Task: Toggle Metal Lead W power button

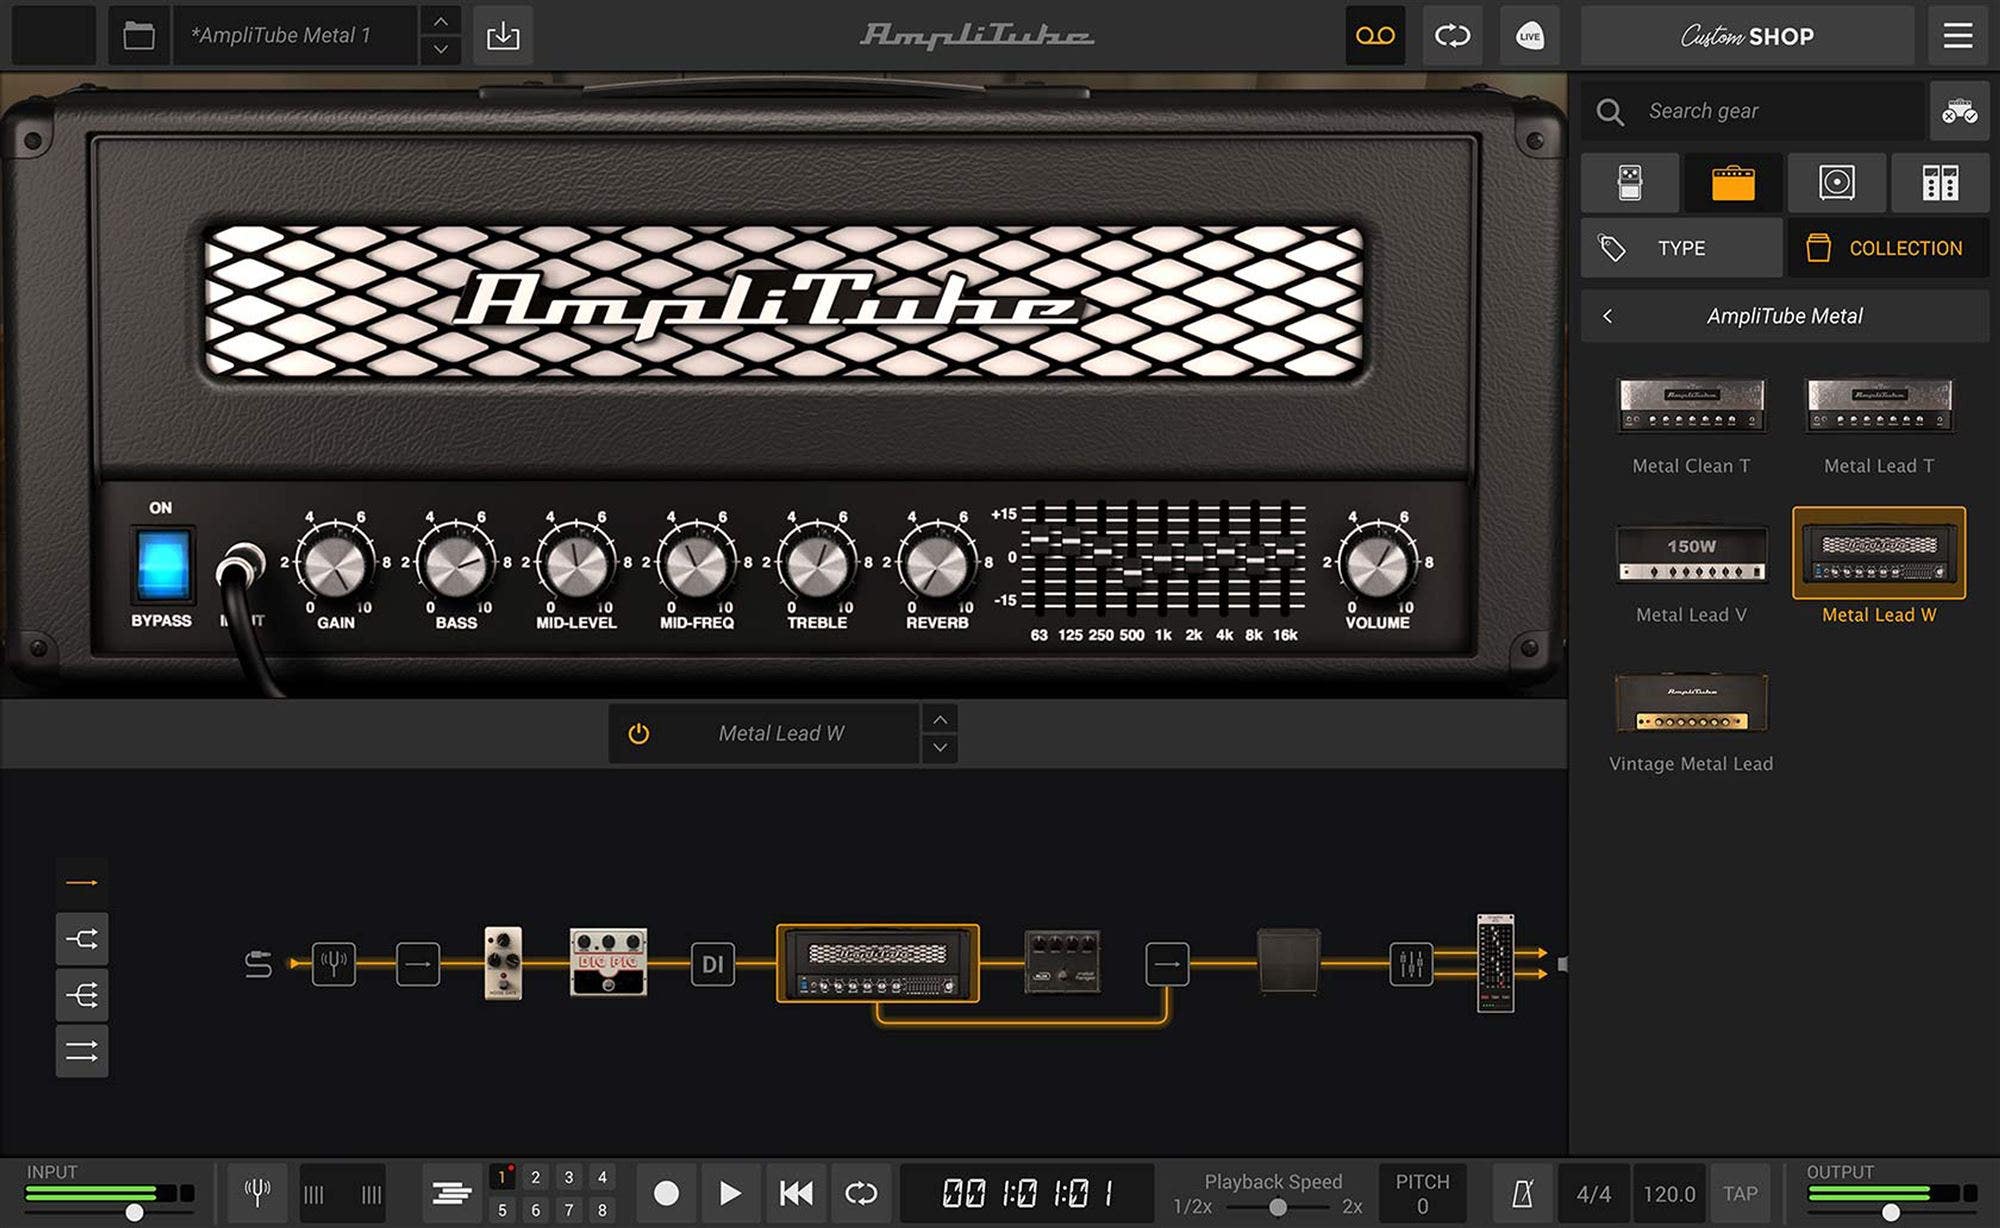Action: click(x=638, y=734)
